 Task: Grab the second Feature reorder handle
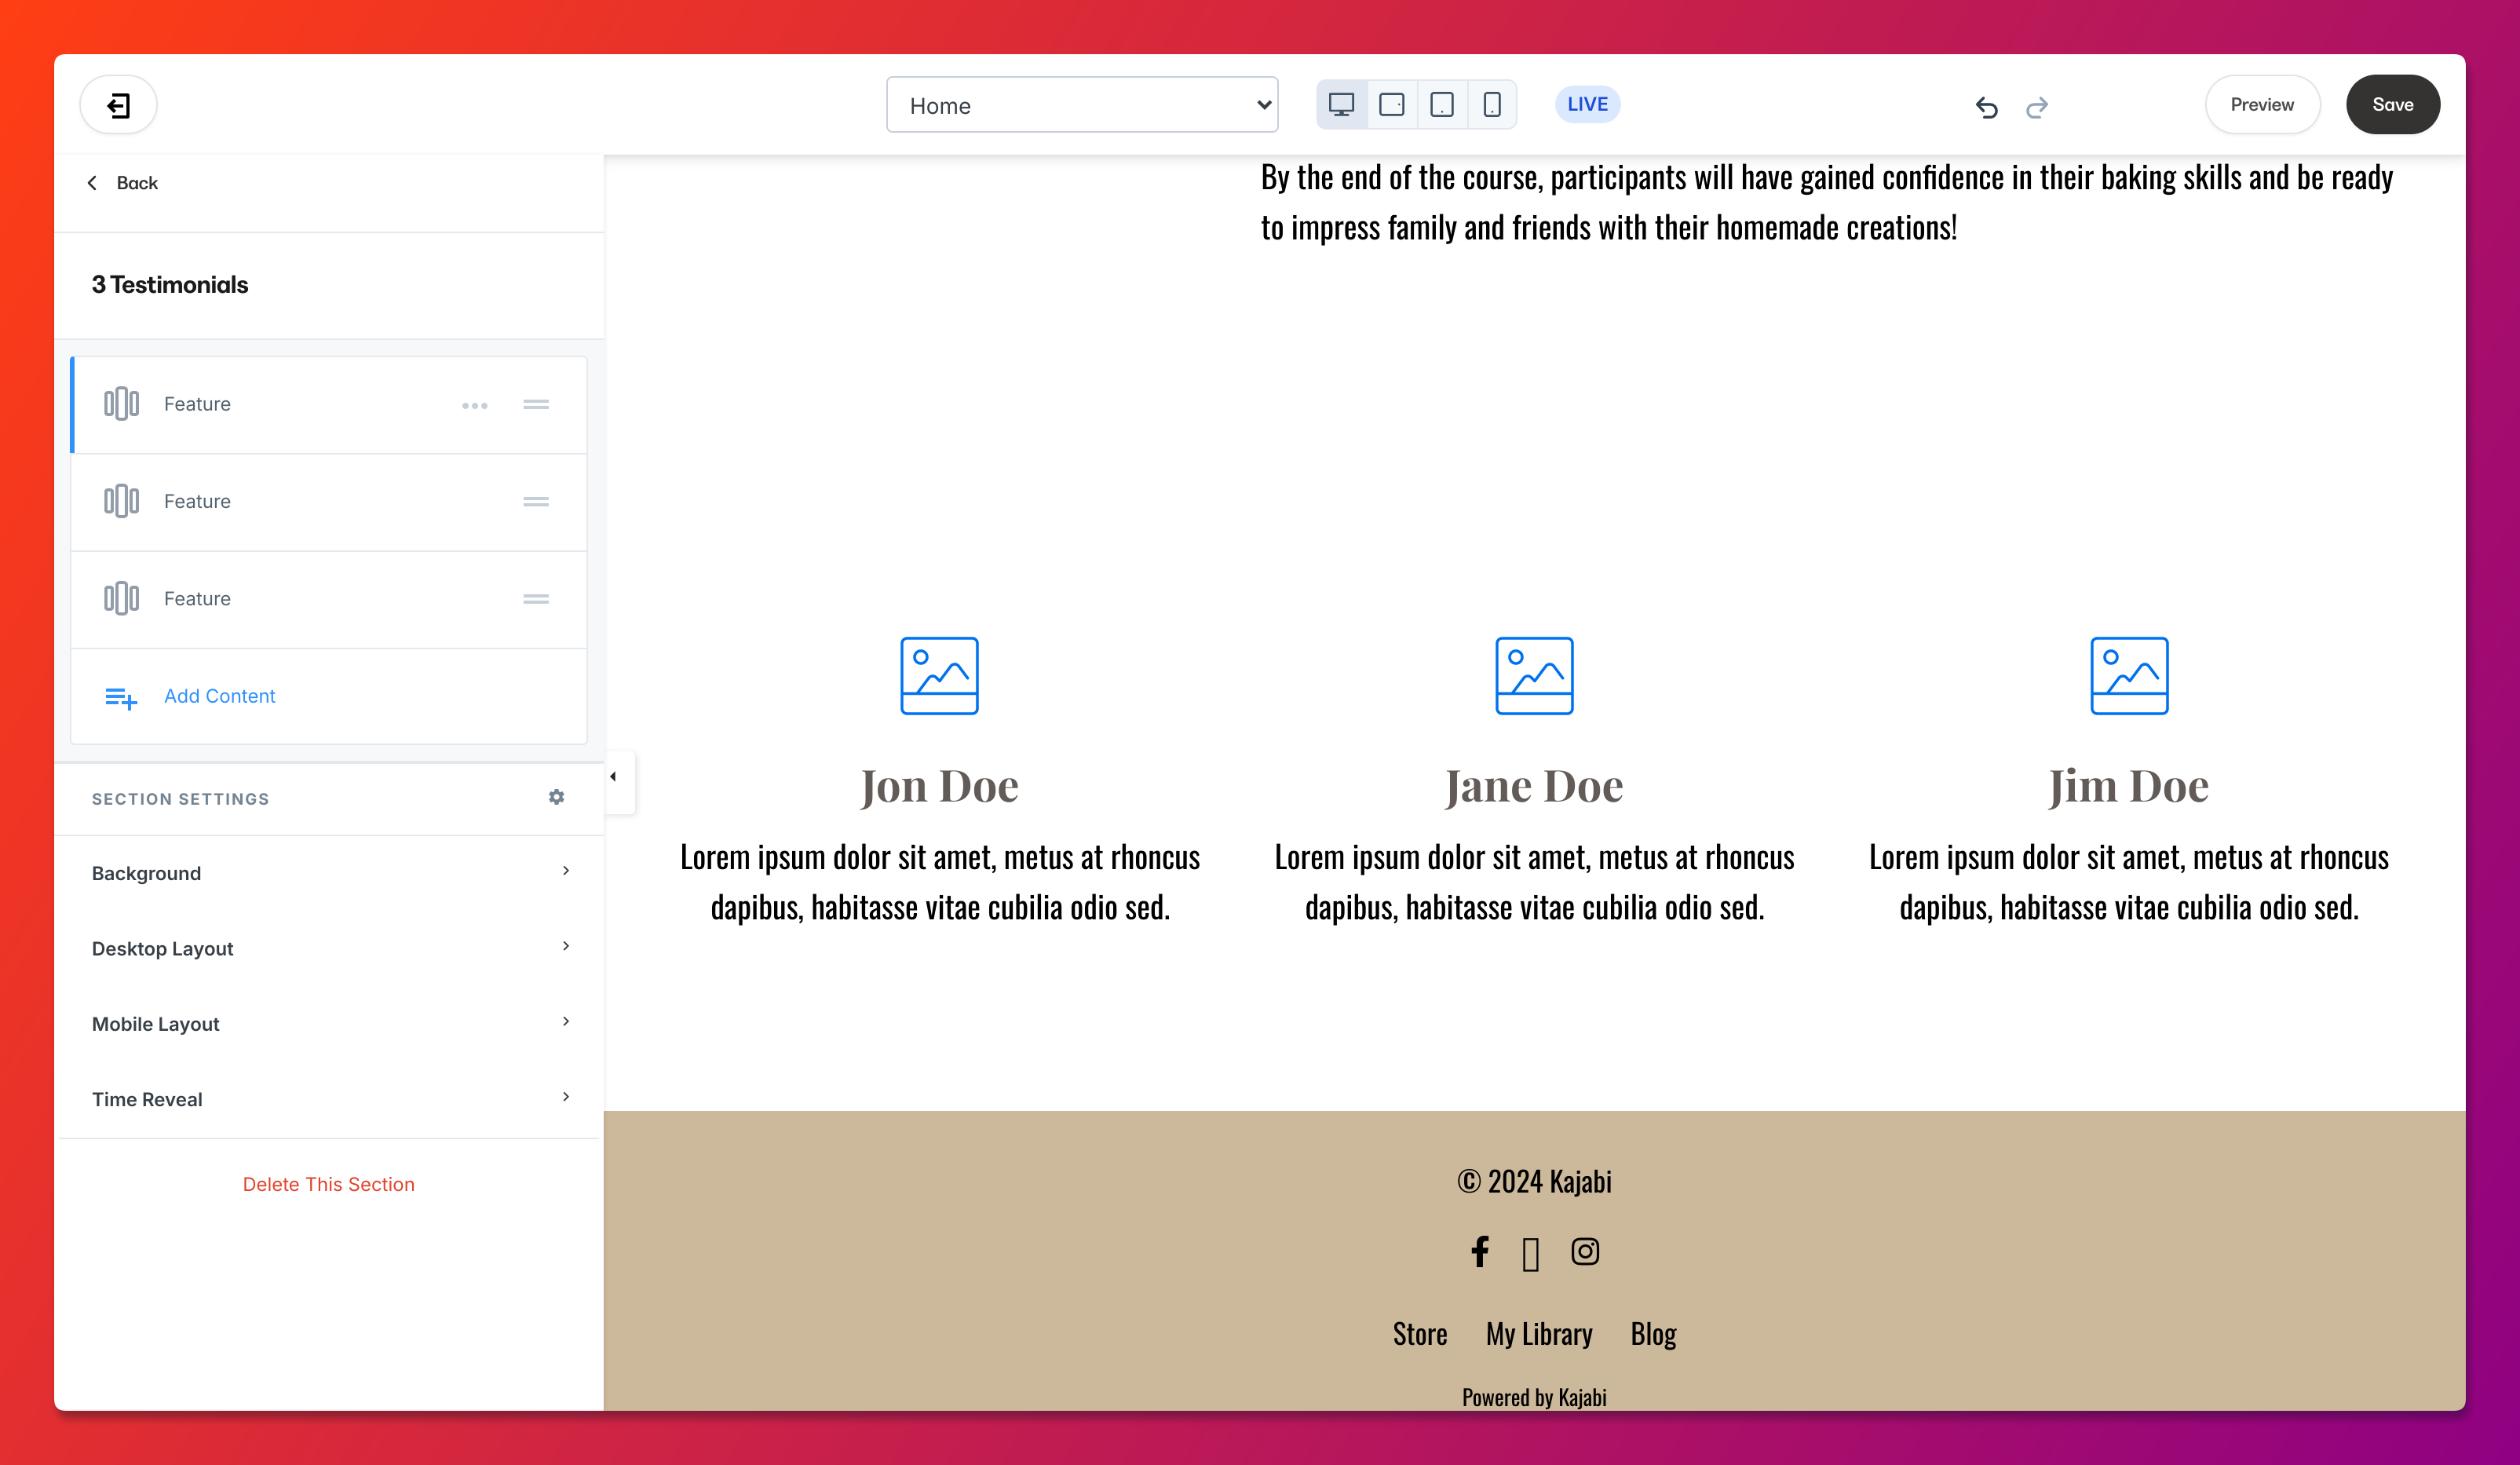click(x=536, y=501)
